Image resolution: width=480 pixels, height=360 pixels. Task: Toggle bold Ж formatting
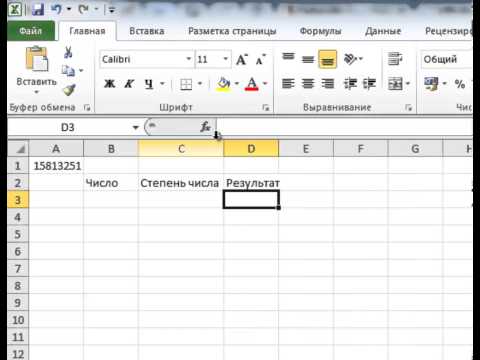pyautogui.click(x=109, y=83)
